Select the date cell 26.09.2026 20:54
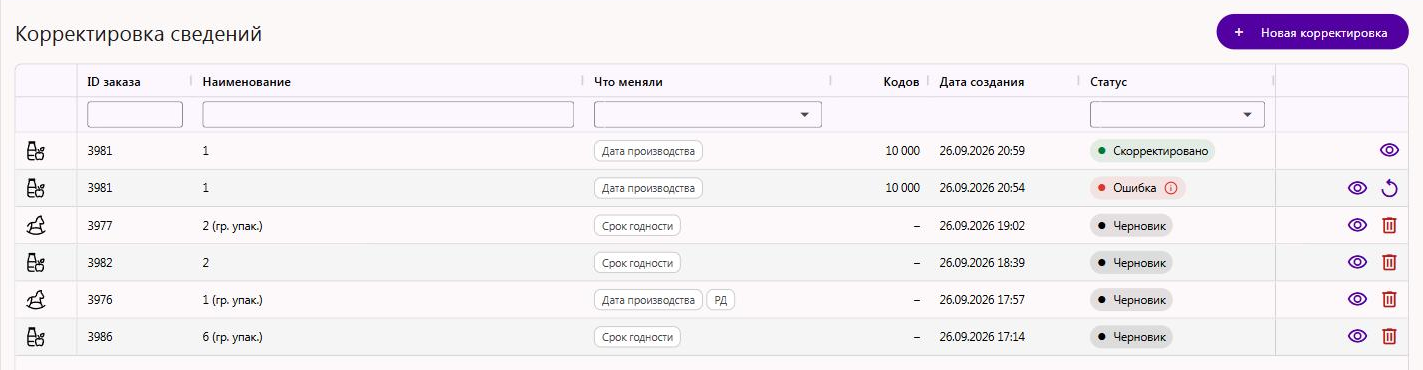Viewport: 1423px width, 370px height. [x=982, y=188]
